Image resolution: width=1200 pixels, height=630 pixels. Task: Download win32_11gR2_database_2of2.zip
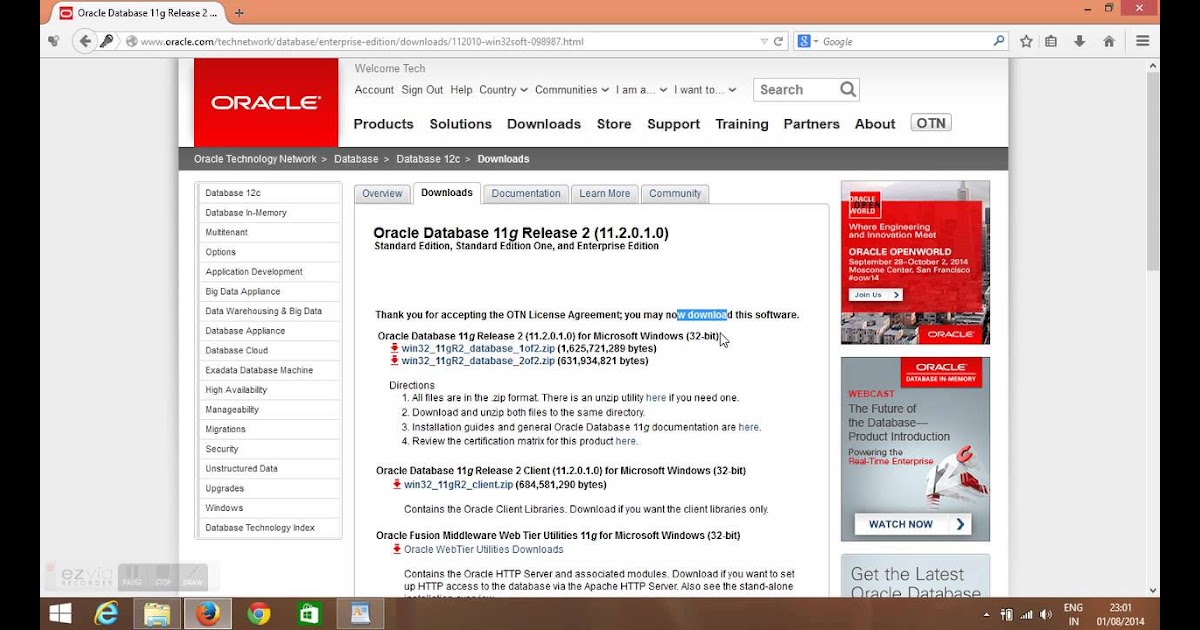478,361
